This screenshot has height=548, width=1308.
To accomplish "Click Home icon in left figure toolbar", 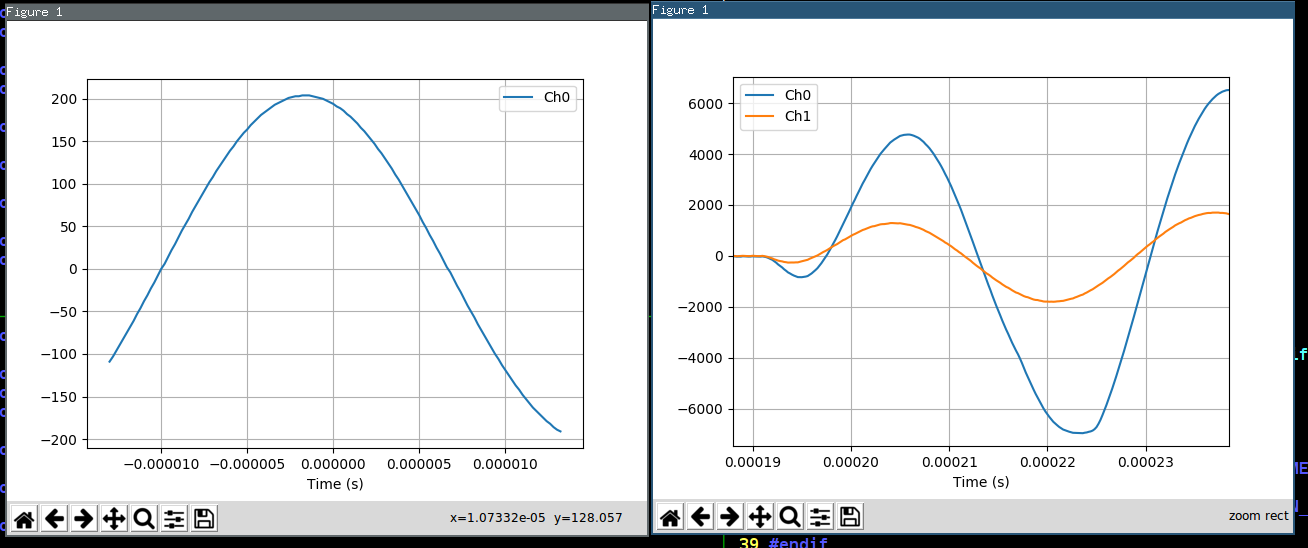I will pos(24,518).
